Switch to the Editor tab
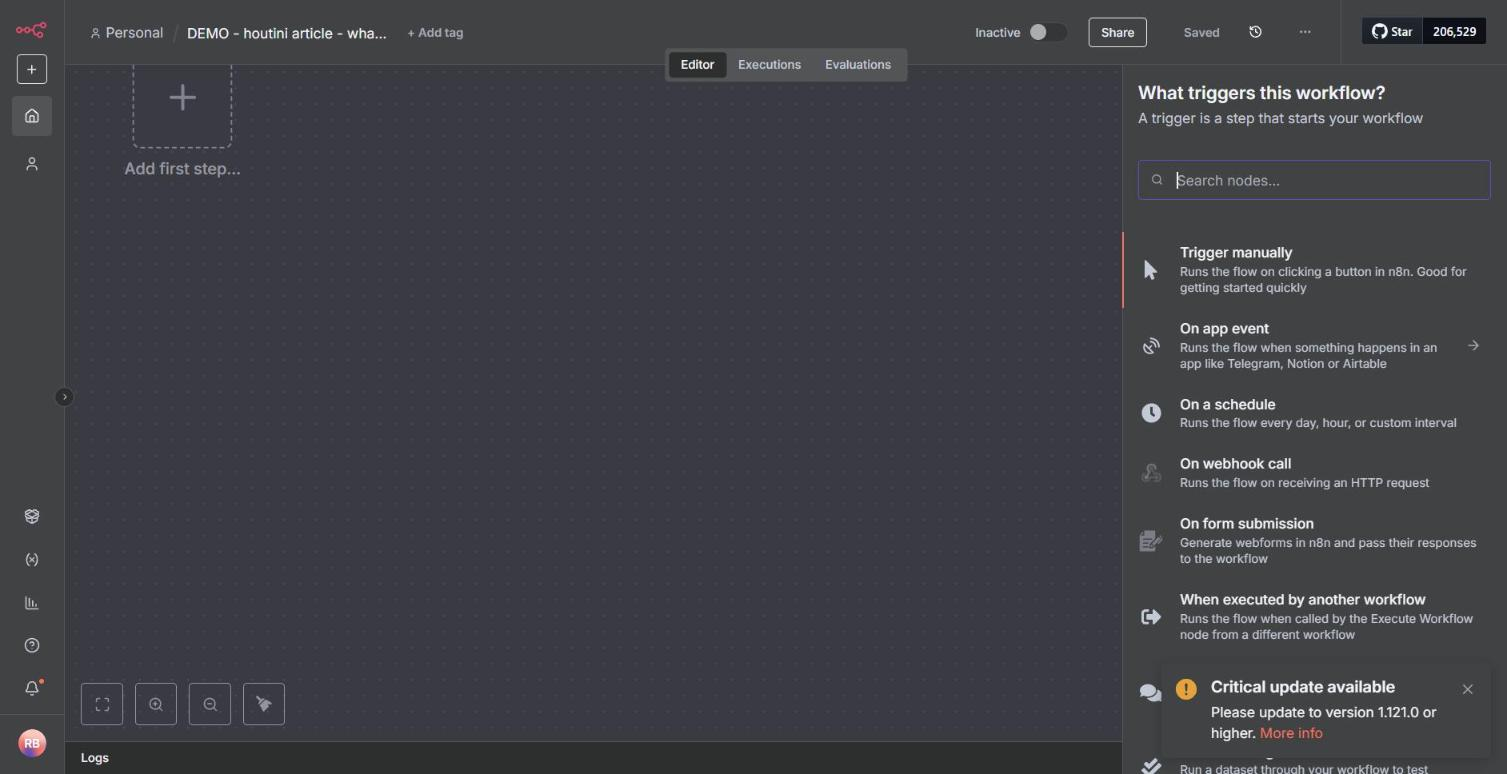This screenshot has width=1507, height=774. [697, 65]
